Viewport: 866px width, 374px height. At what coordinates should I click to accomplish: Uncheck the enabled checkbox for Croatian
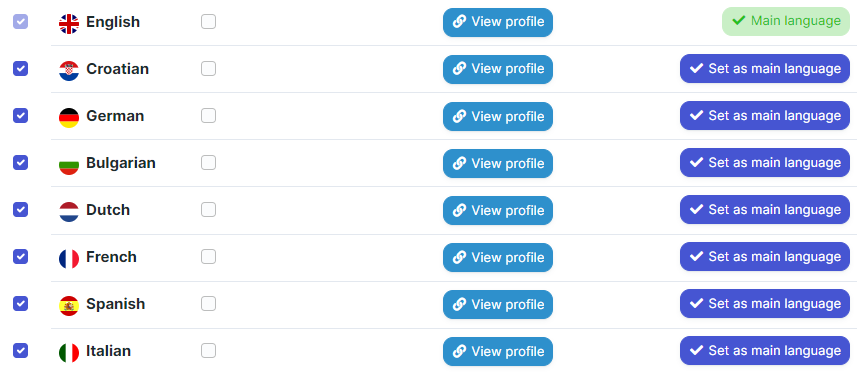tap(20, 69)
